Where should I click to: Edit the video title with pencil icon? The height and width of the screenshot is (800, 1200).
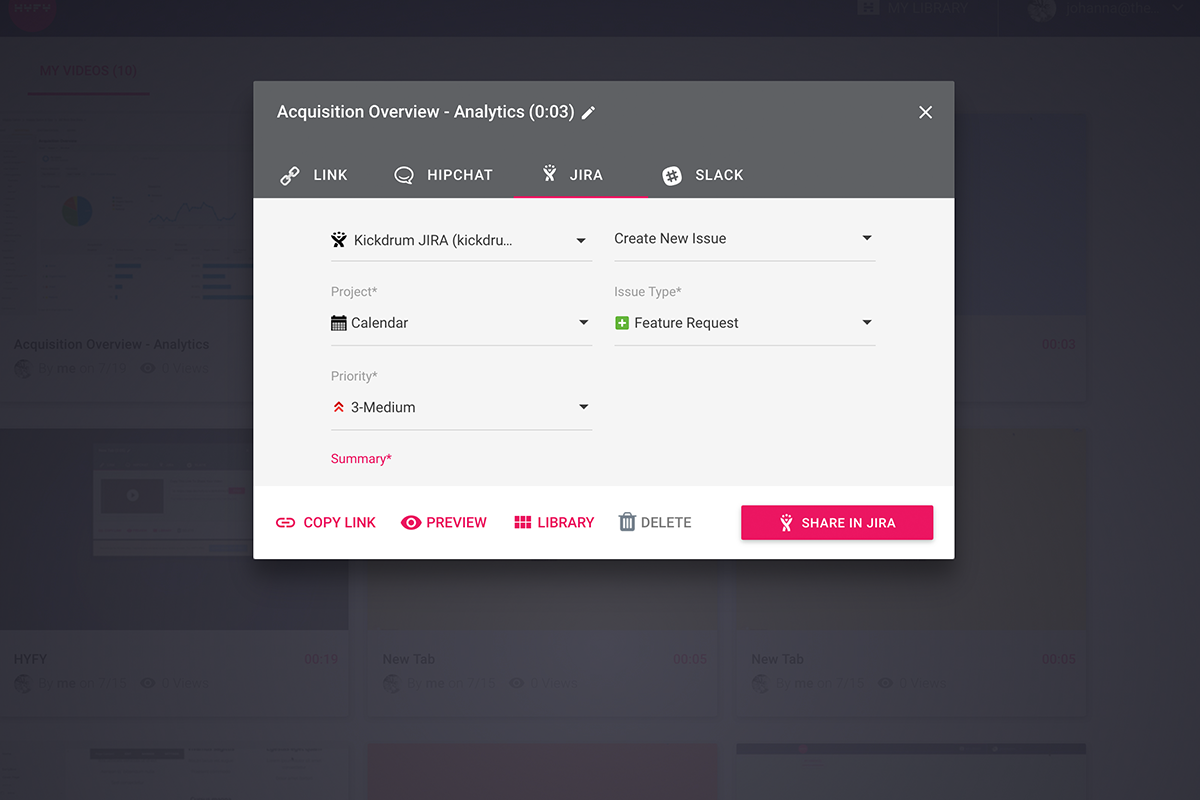[589, 113]
